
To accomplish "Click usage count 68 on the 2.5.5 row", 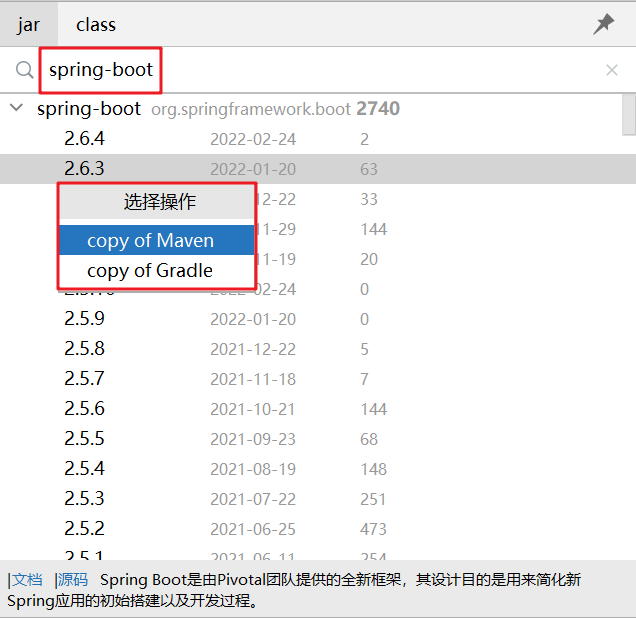I will click(369, 440).
